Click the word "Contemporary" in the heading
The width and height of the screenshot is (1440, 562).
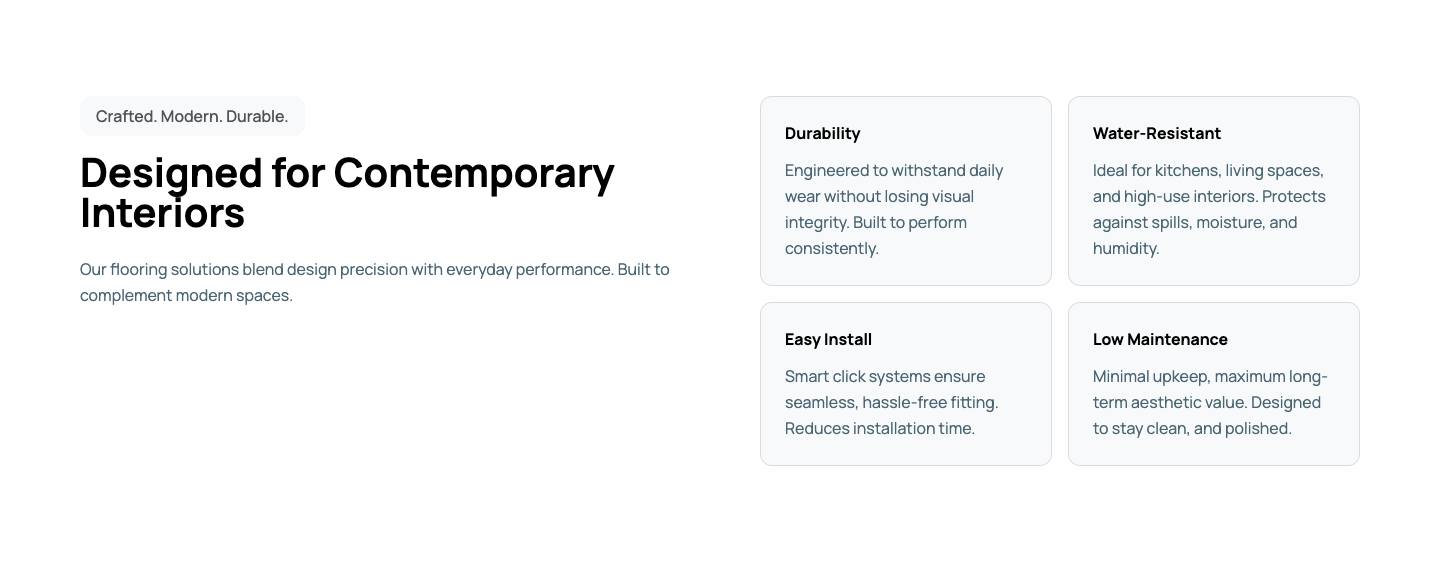coord(474,173)
